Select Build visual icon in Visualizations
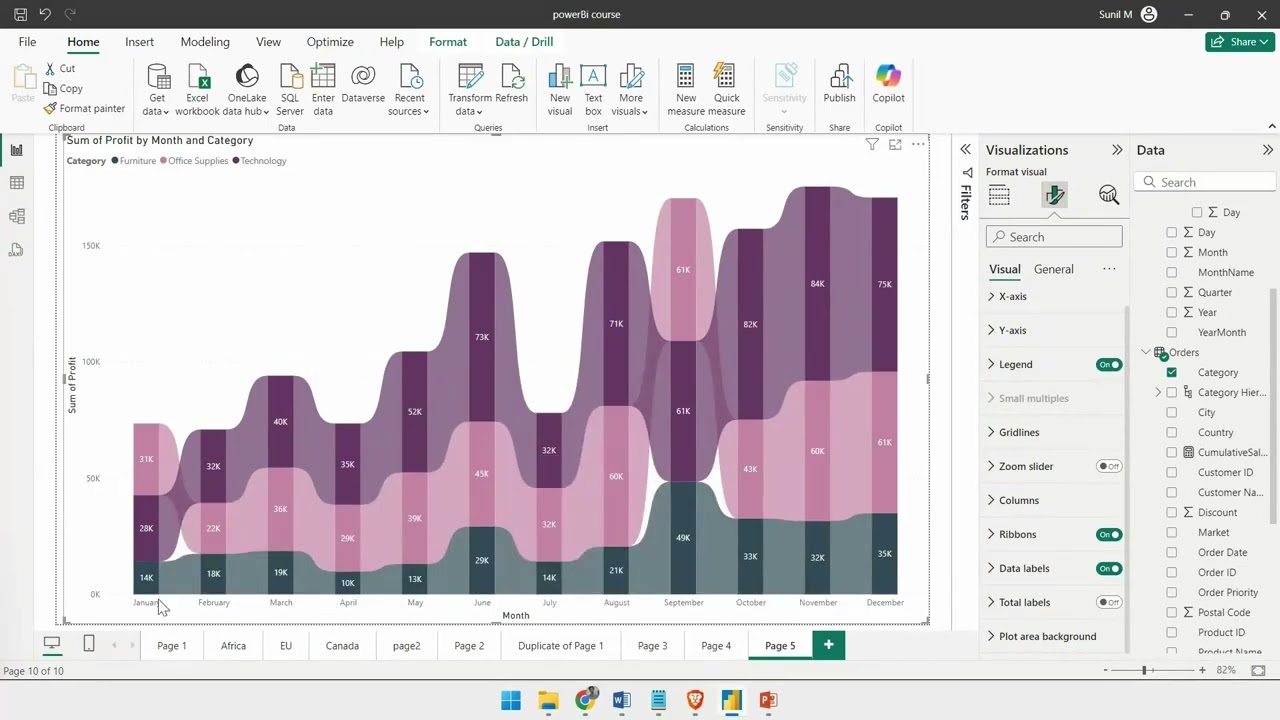This screenshot has width=1280, height=720. click(999, 195)
